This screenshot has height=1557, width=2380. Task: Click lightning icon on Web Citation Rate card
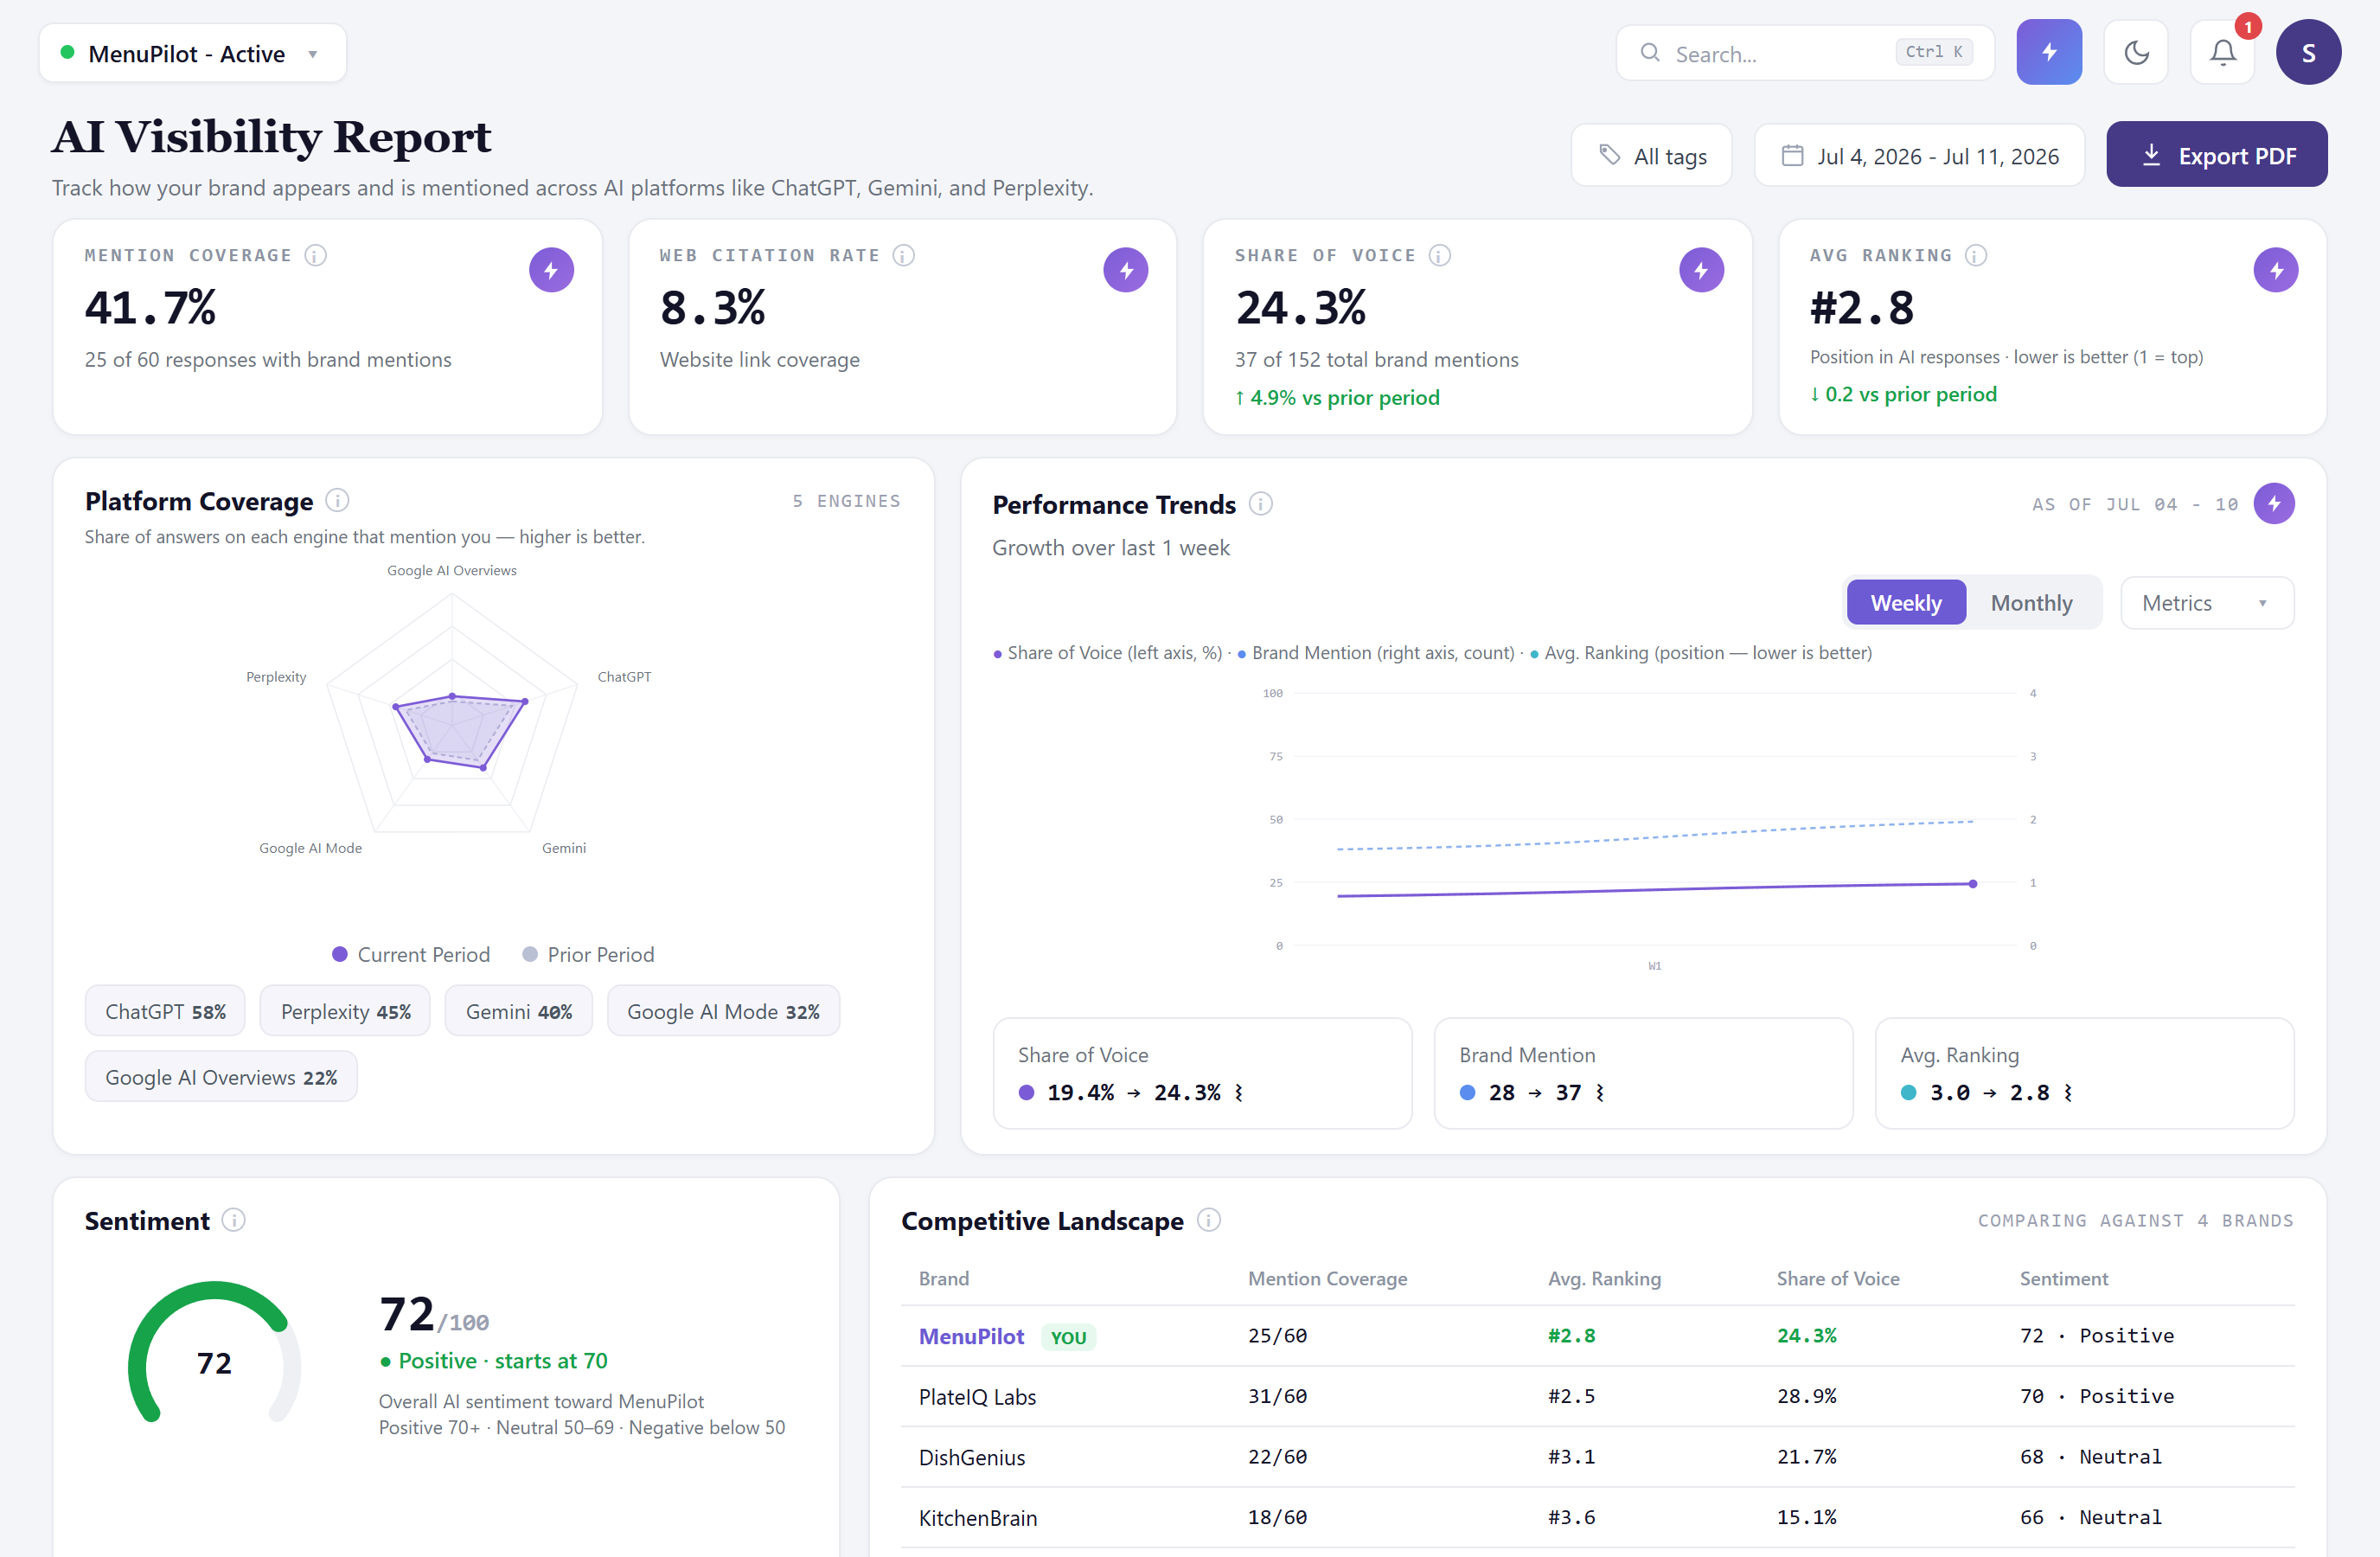pos(1126,270)
